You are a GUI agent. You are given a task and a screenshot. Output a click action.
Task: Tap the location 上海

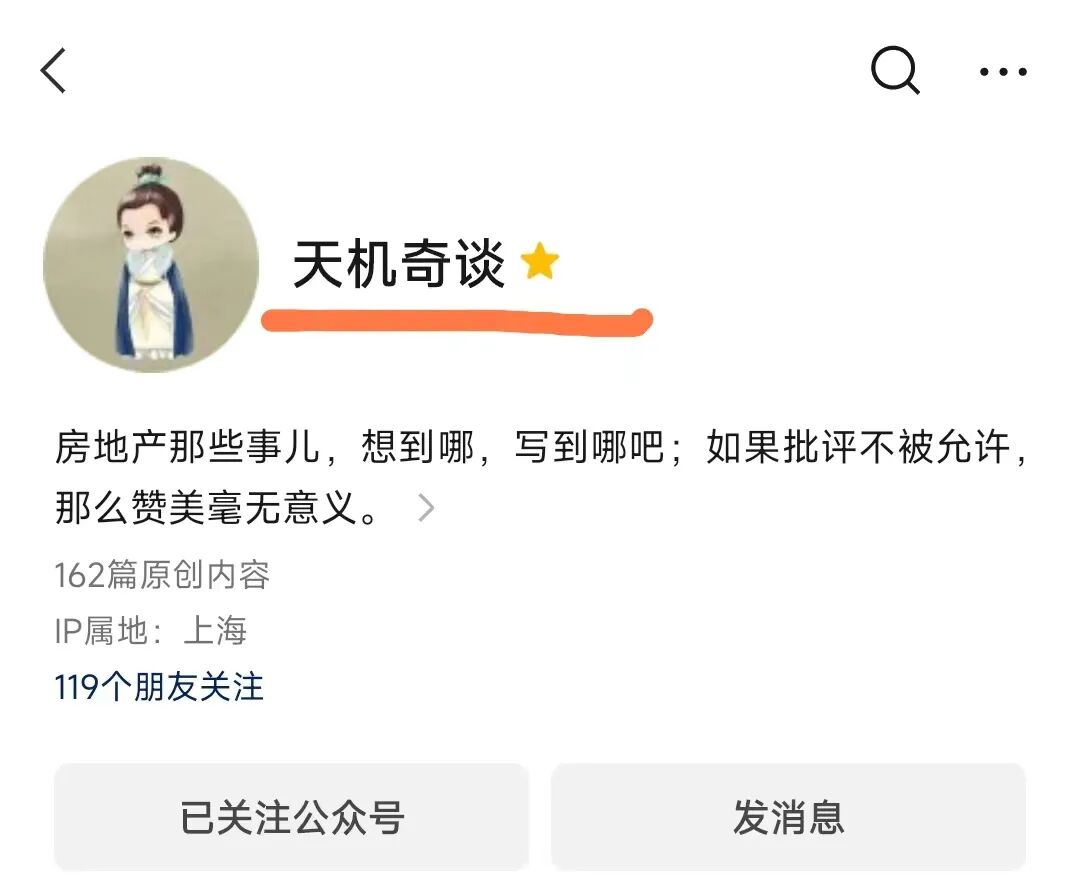(215, 631)
